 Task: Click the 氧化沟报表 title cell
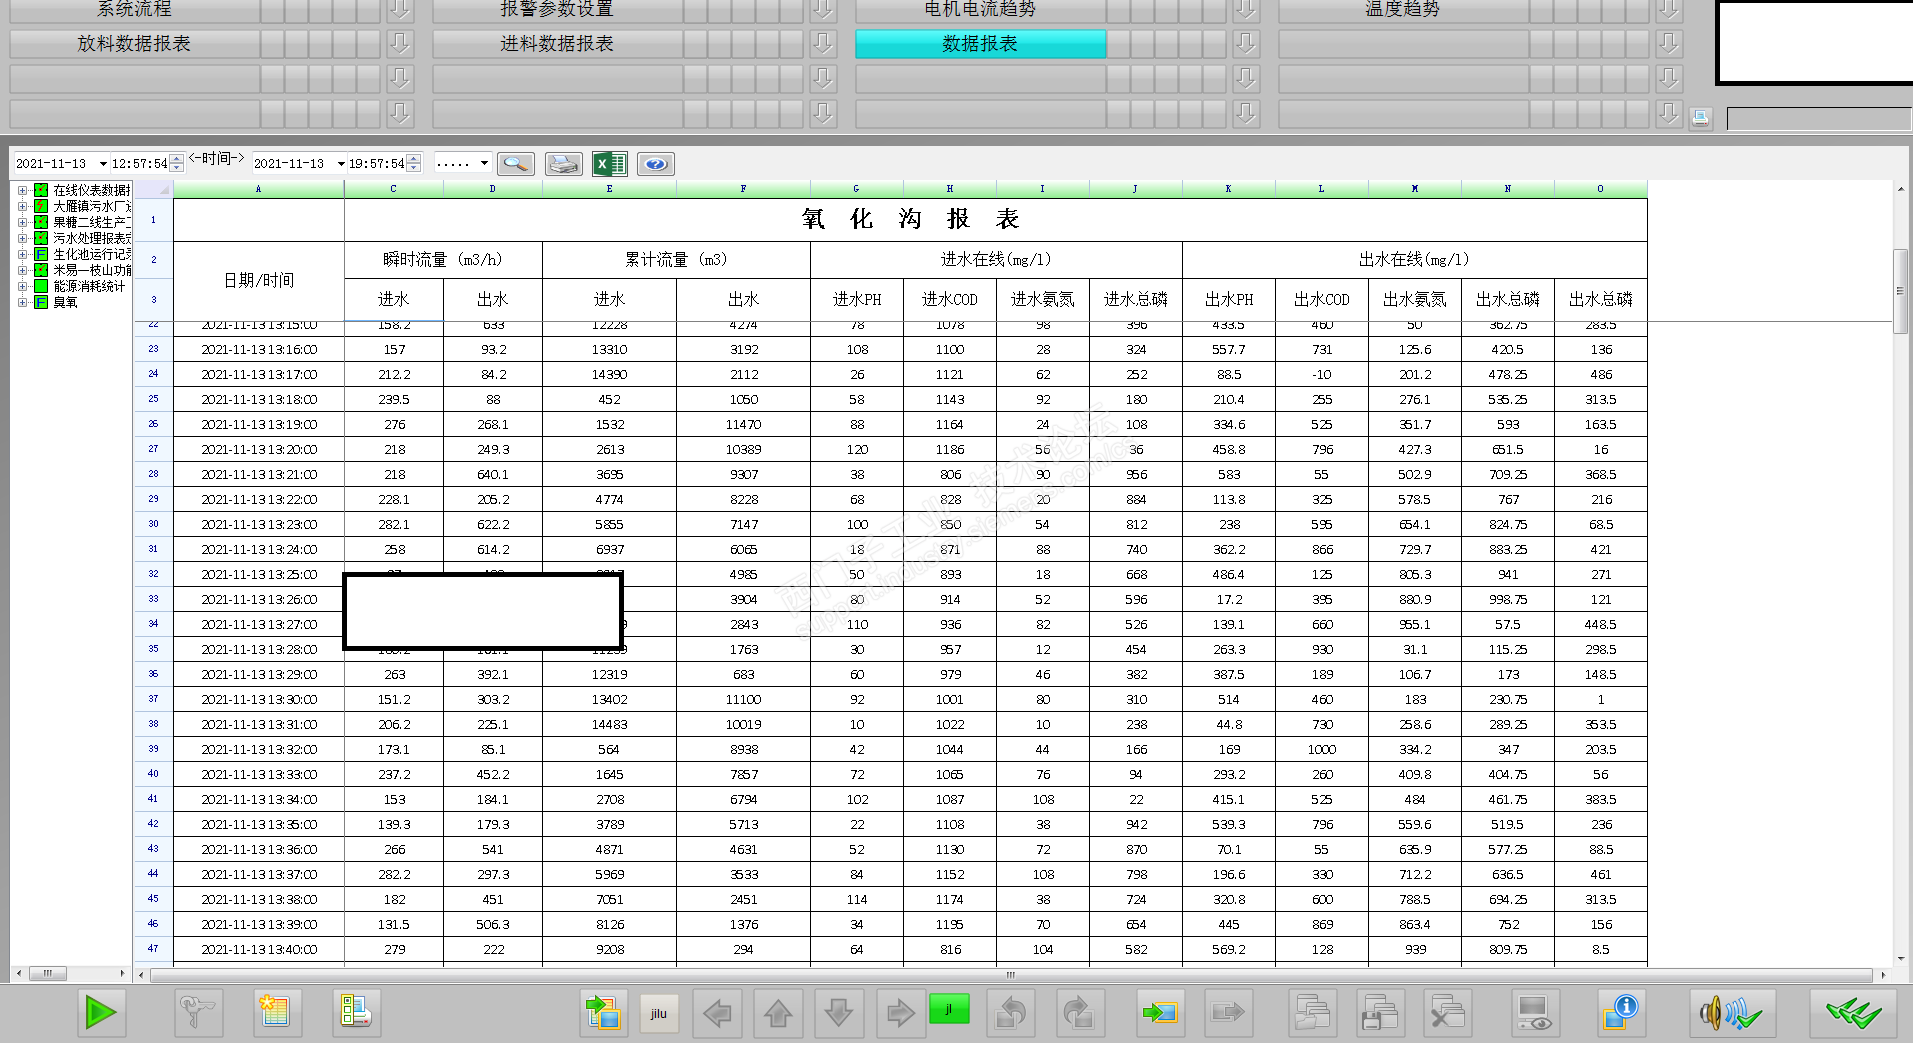910,219
